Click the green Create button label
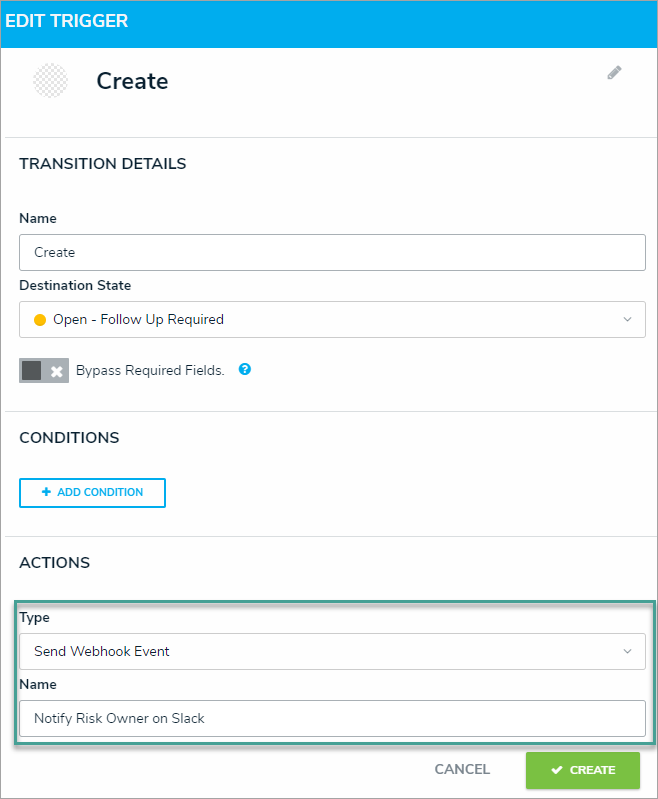 [592, 770]
